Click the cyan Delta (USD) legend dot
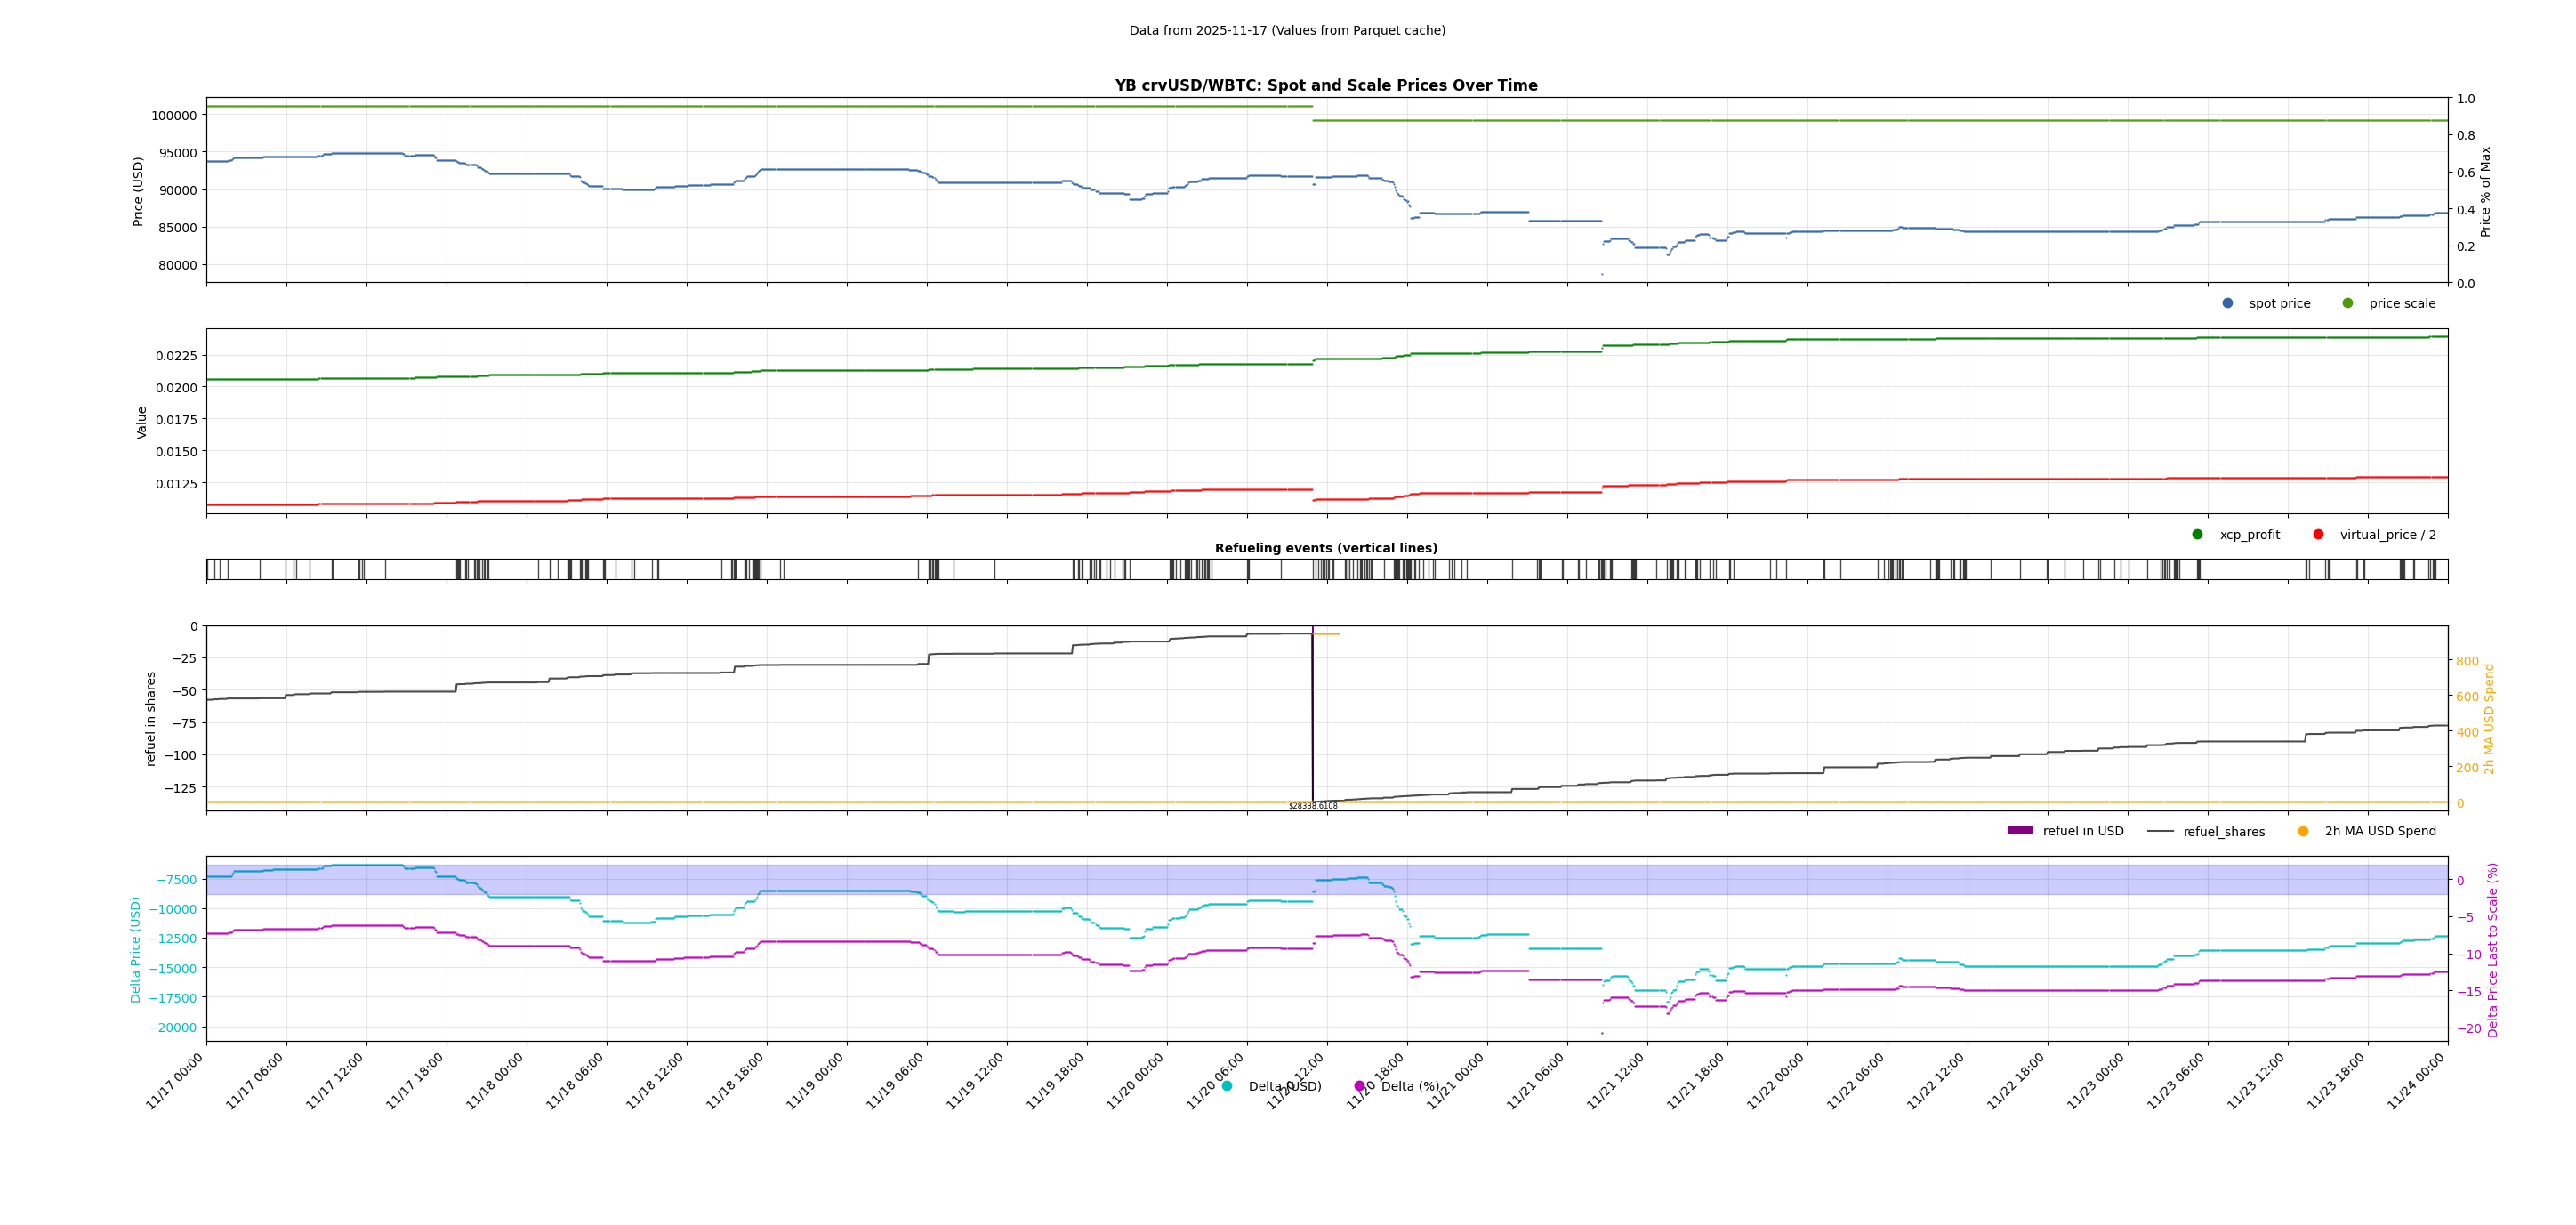The height and width of the screenshot is (1225, 2576). [x=1227, y=1086]
